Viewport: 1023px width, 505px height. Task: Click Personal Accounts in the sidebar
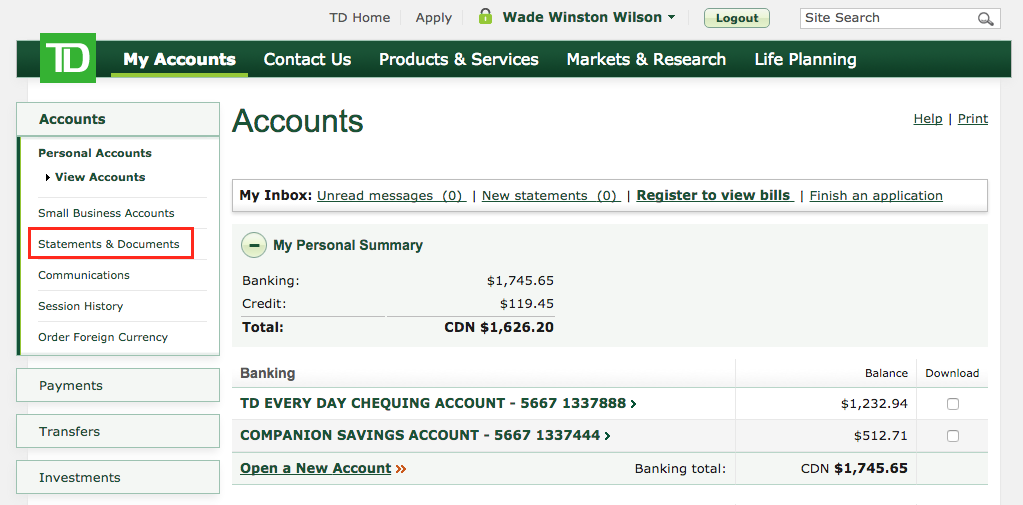click(95, 153)
